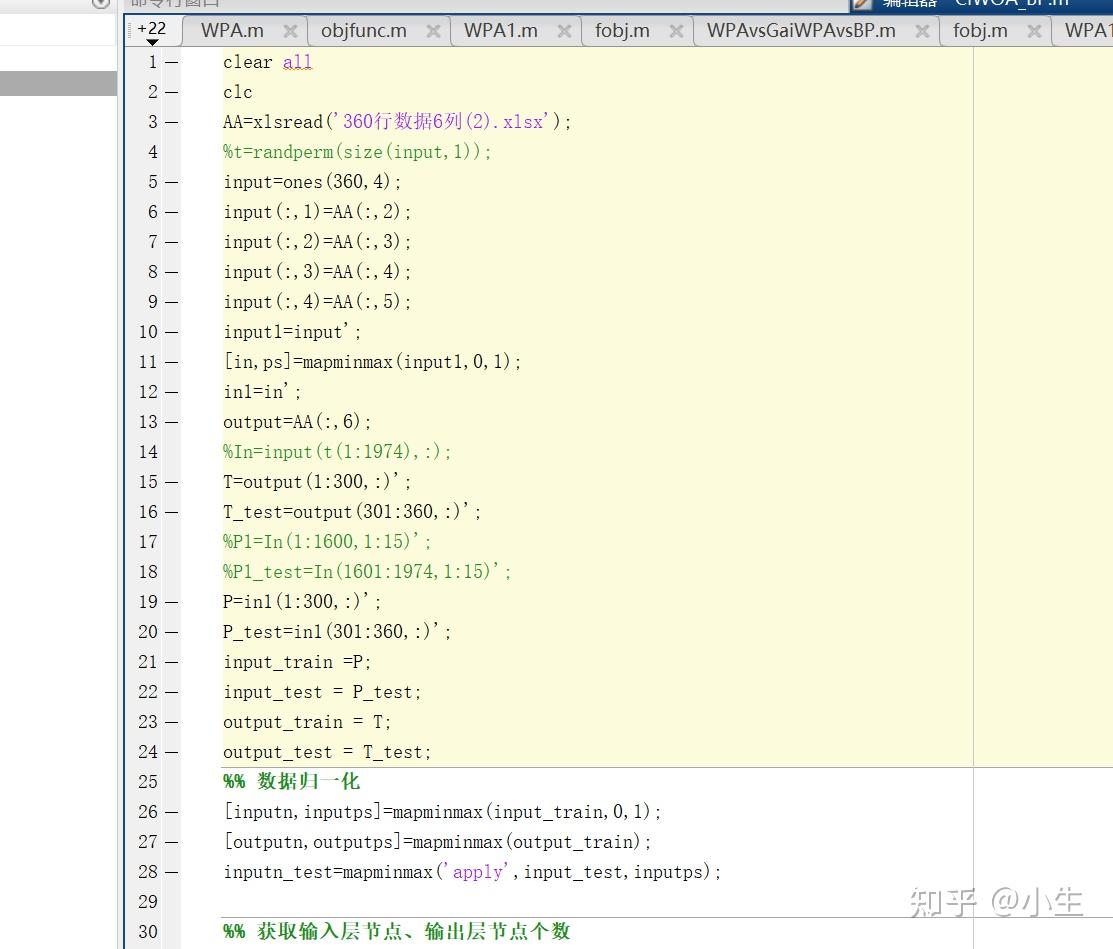Click "T_test=output(301:360,:)';" line
Viewport: 1113px width, 949px height.
(352, 512)
